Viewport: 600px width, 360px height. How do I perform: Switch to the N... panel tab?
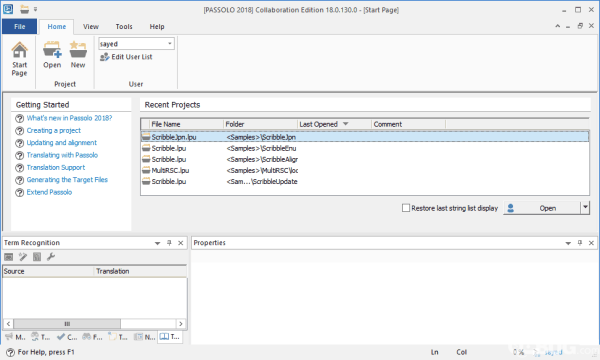(145, 337)
